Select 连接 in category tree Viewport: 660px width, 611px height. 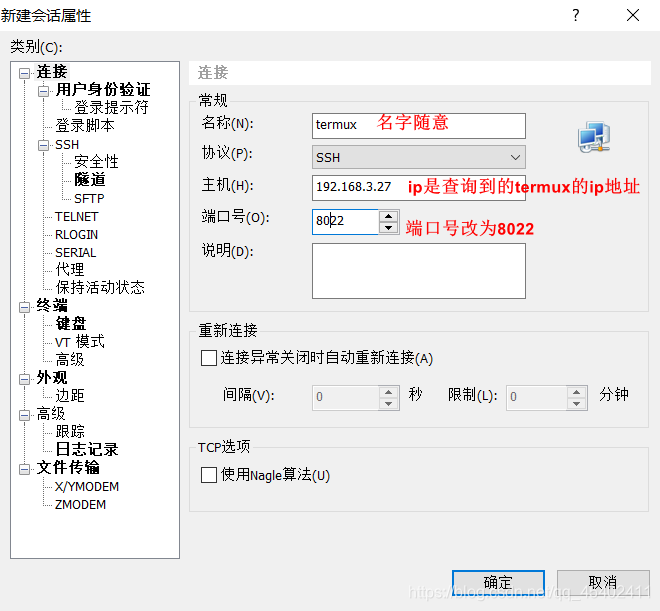(52, 72)
